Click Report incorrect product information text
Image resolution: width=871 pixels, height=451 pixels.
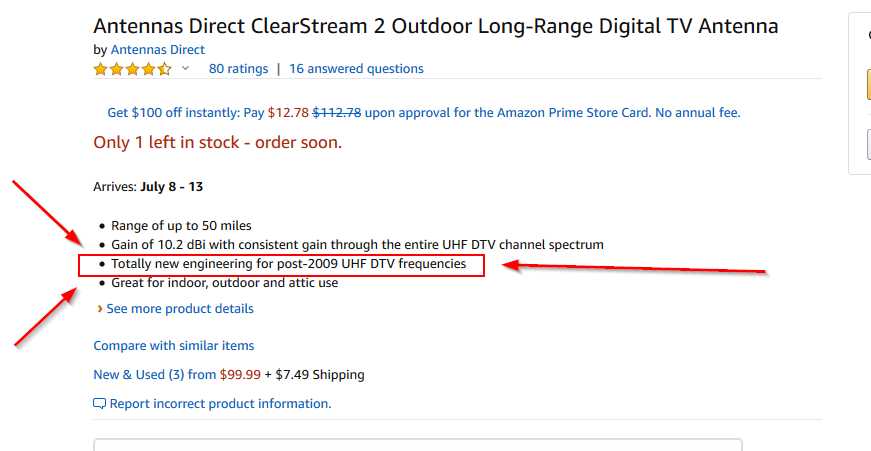pyautogui.click(x=220, y=404)
